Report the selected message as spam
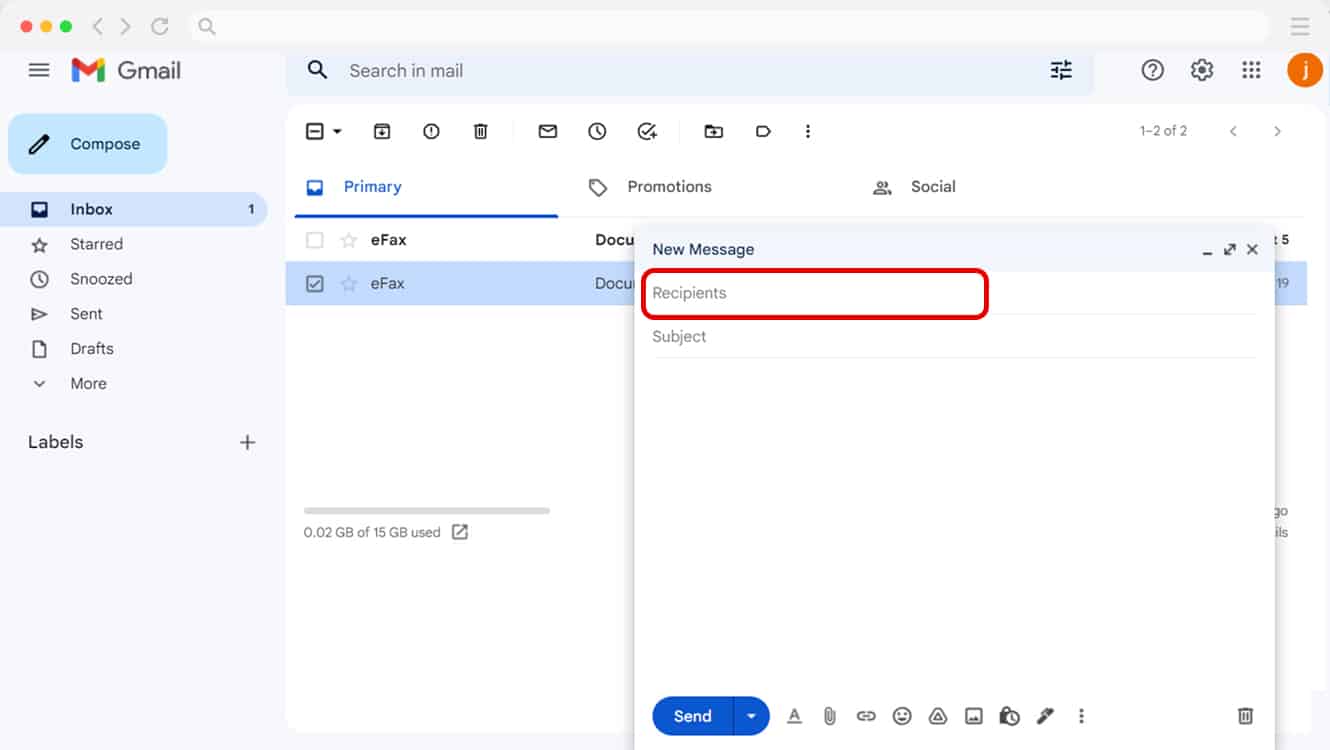 431,131
